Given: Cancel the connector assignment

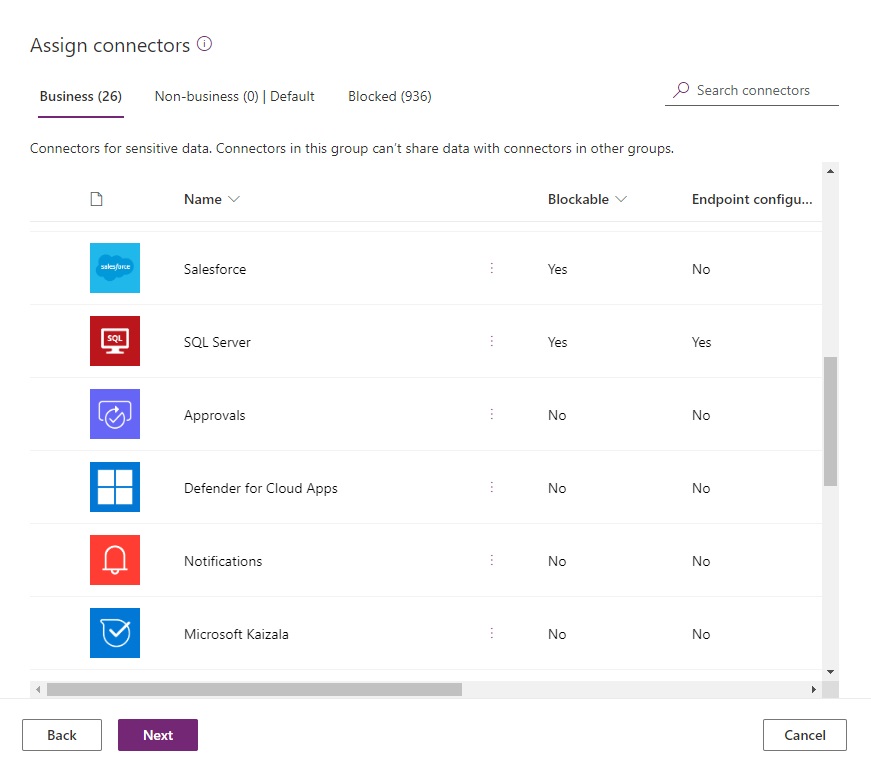Looking at the screenshot, I should (804, 734).
